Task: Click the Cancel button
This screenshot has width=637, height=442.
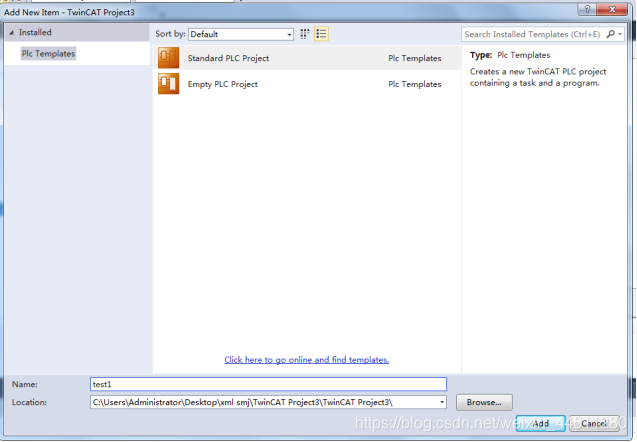Action: 594,423
